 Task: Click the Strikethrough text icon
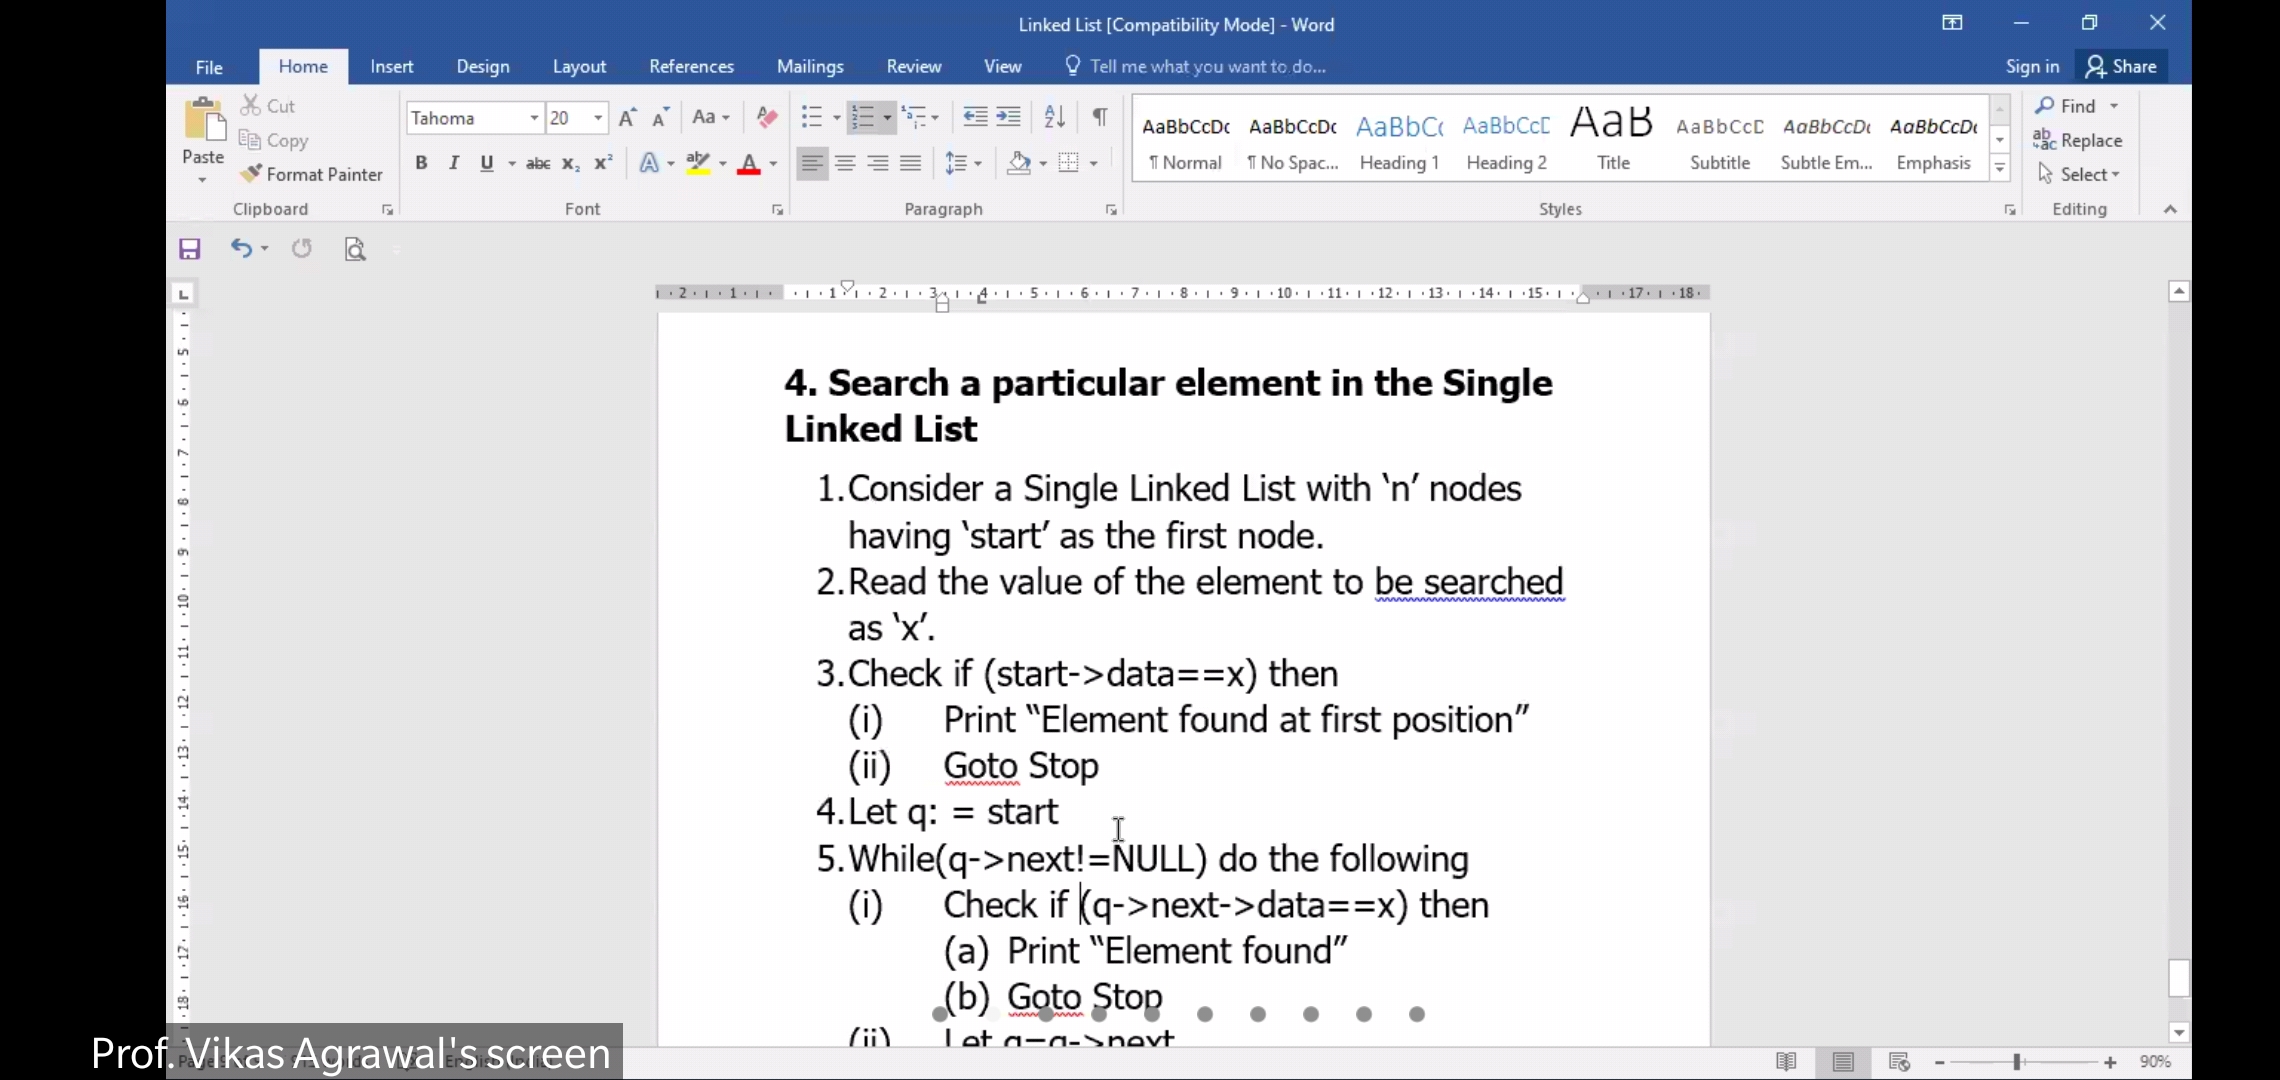pyautogui.click(x=538, y=163)
